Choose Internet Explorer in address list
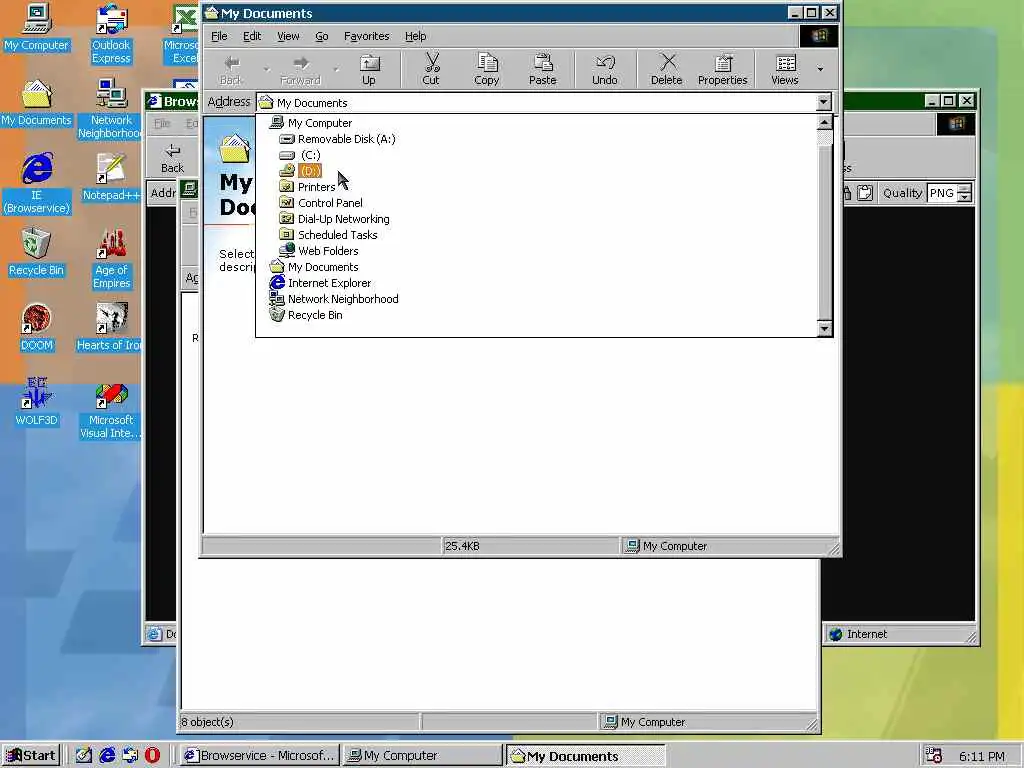 [329, 283]
